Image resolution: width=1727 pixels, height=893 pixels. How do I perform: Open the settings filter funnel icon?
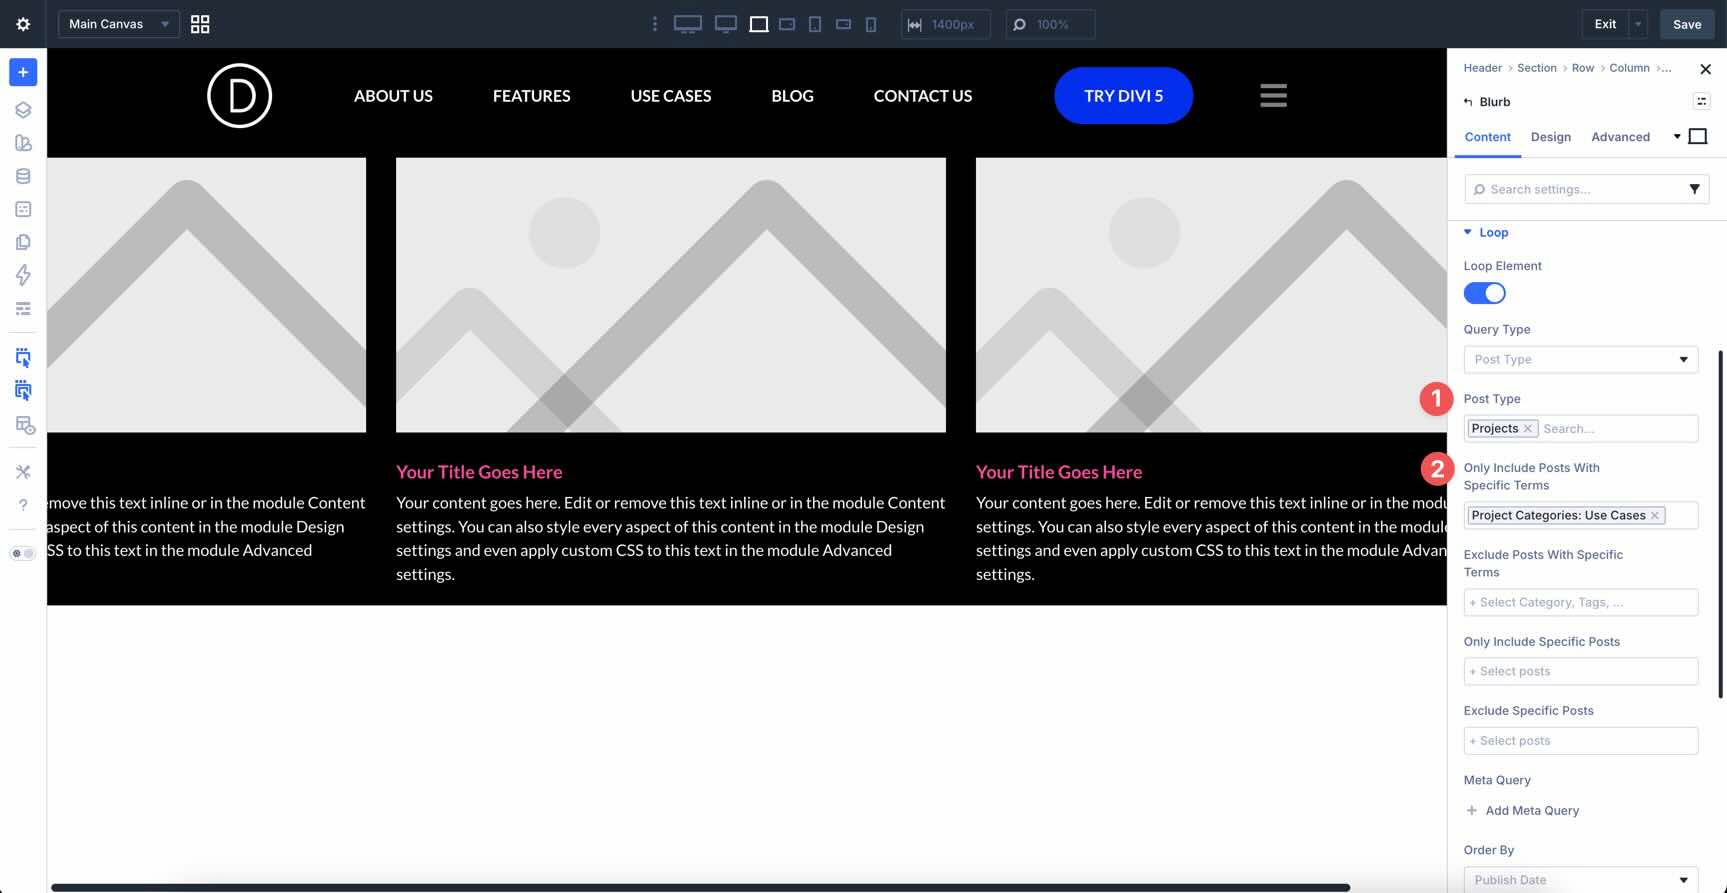coord(1694,189)
